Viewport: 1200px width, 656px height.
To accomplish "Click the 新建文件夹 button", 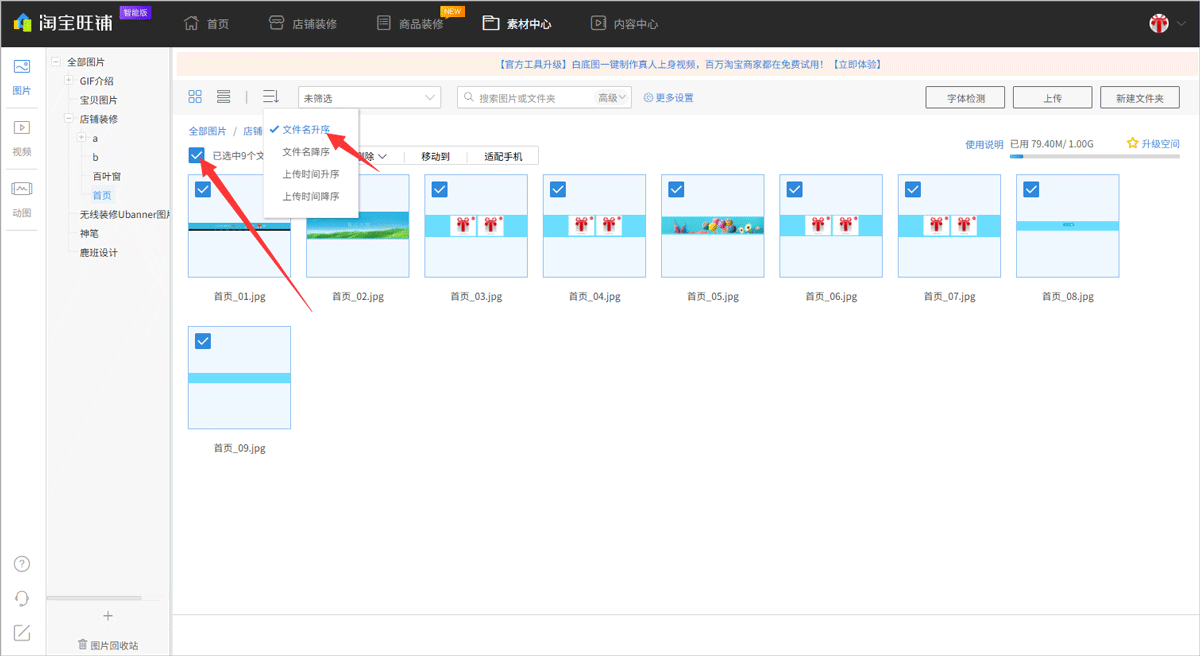I will pos(1139,98).
